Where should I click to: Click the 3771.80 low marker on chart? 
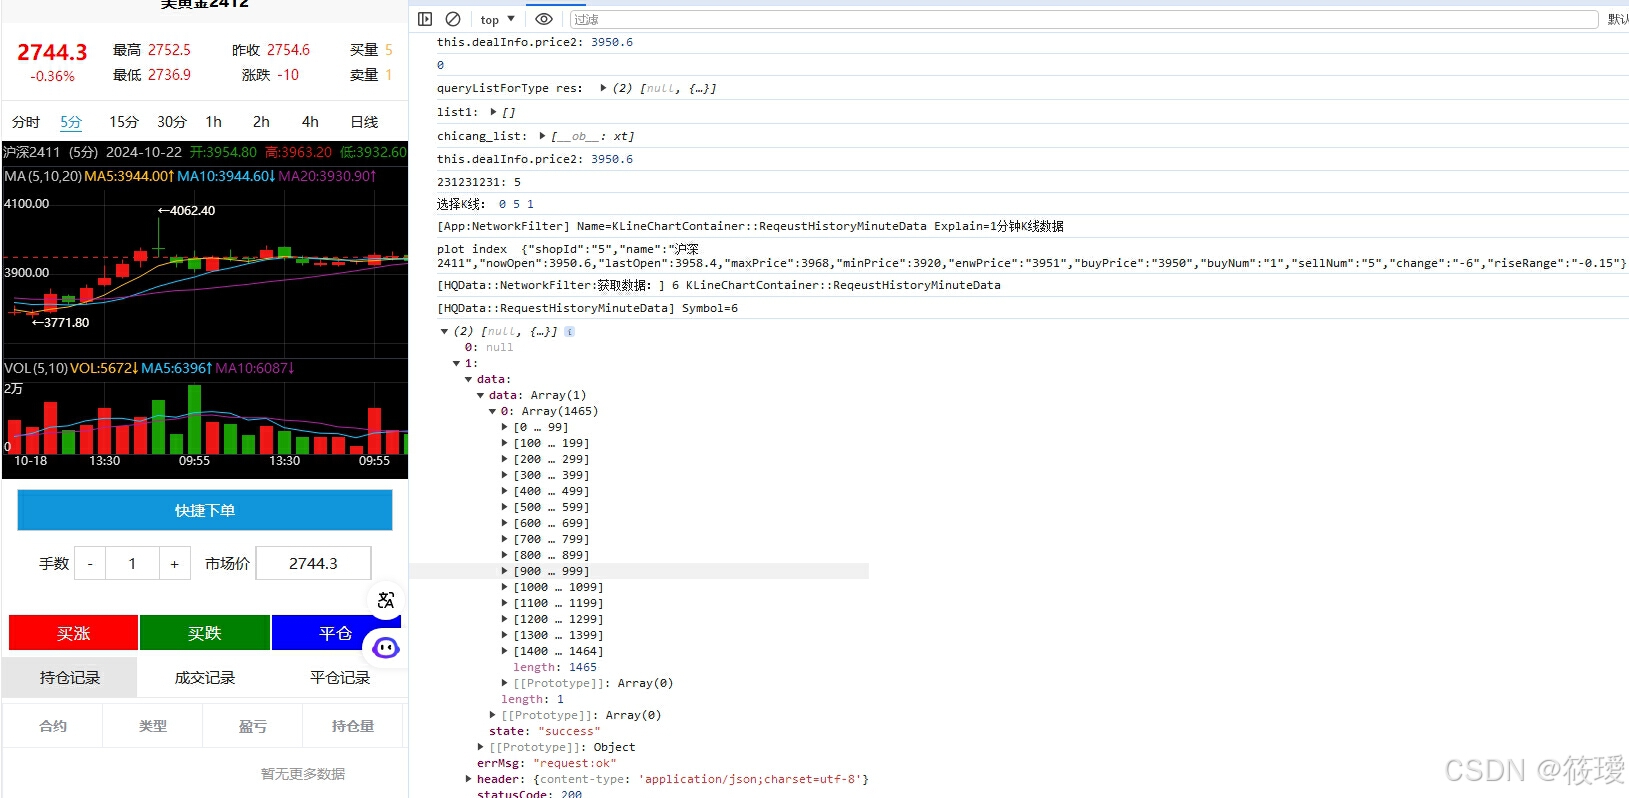pos(60,323)
